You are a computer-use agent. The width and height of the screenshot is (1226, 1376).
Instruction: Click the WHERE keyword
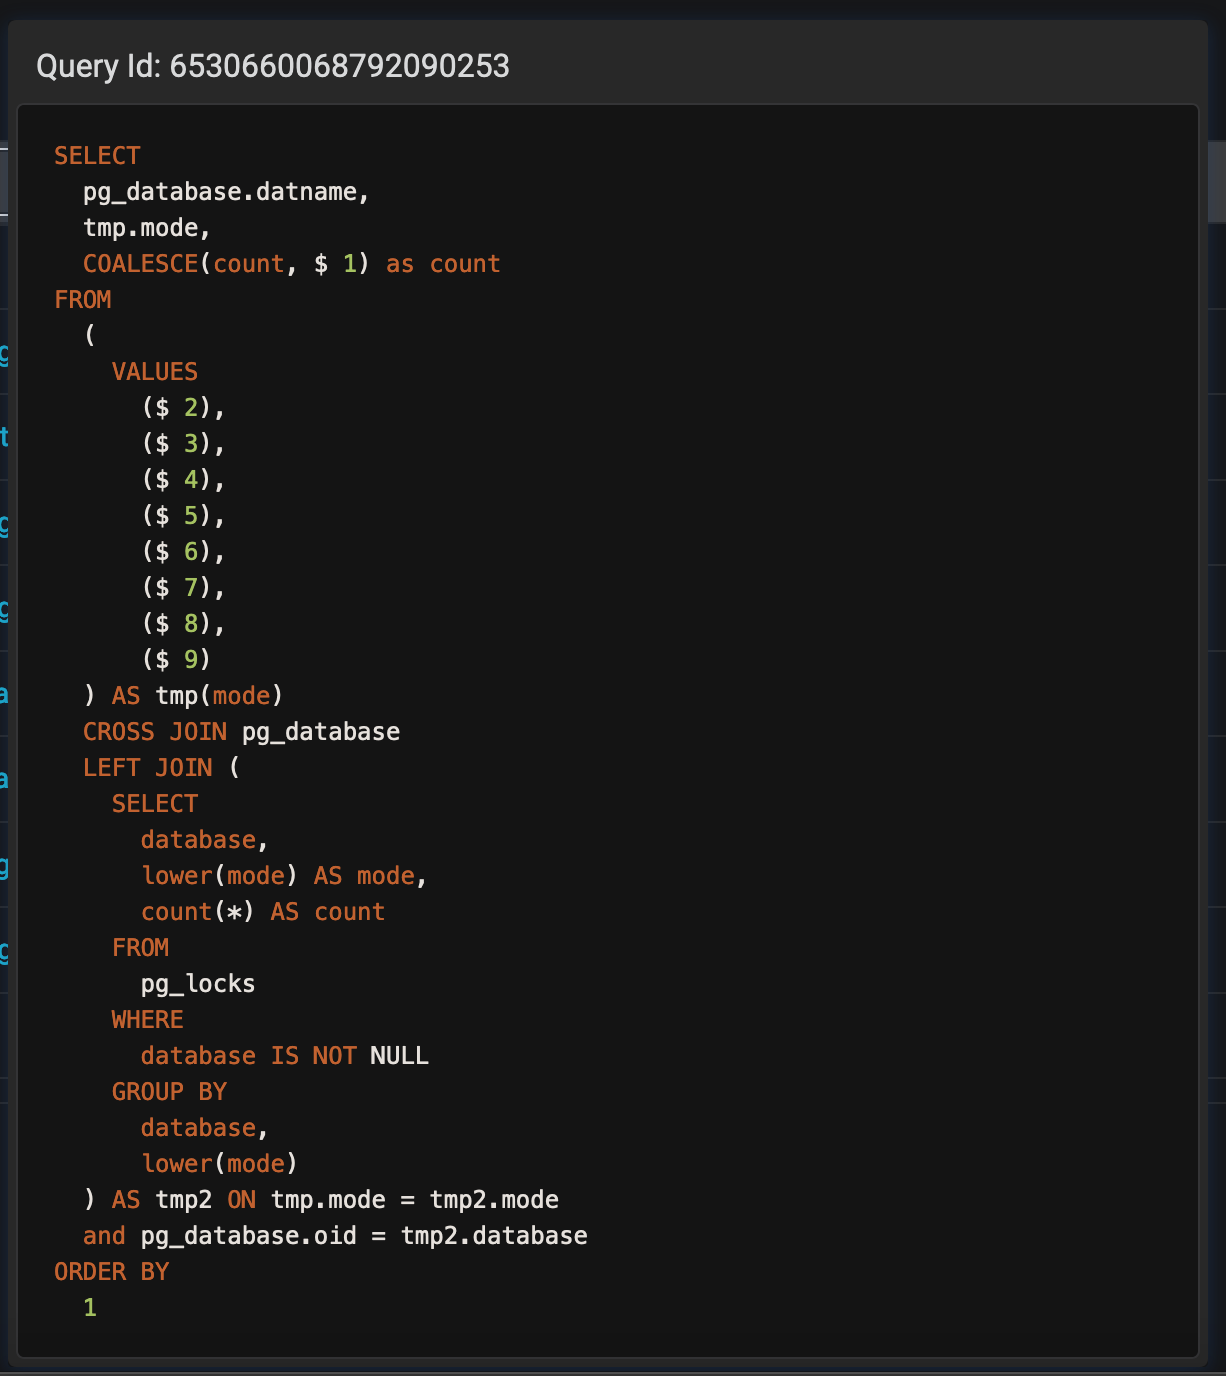click(147, 1020)
